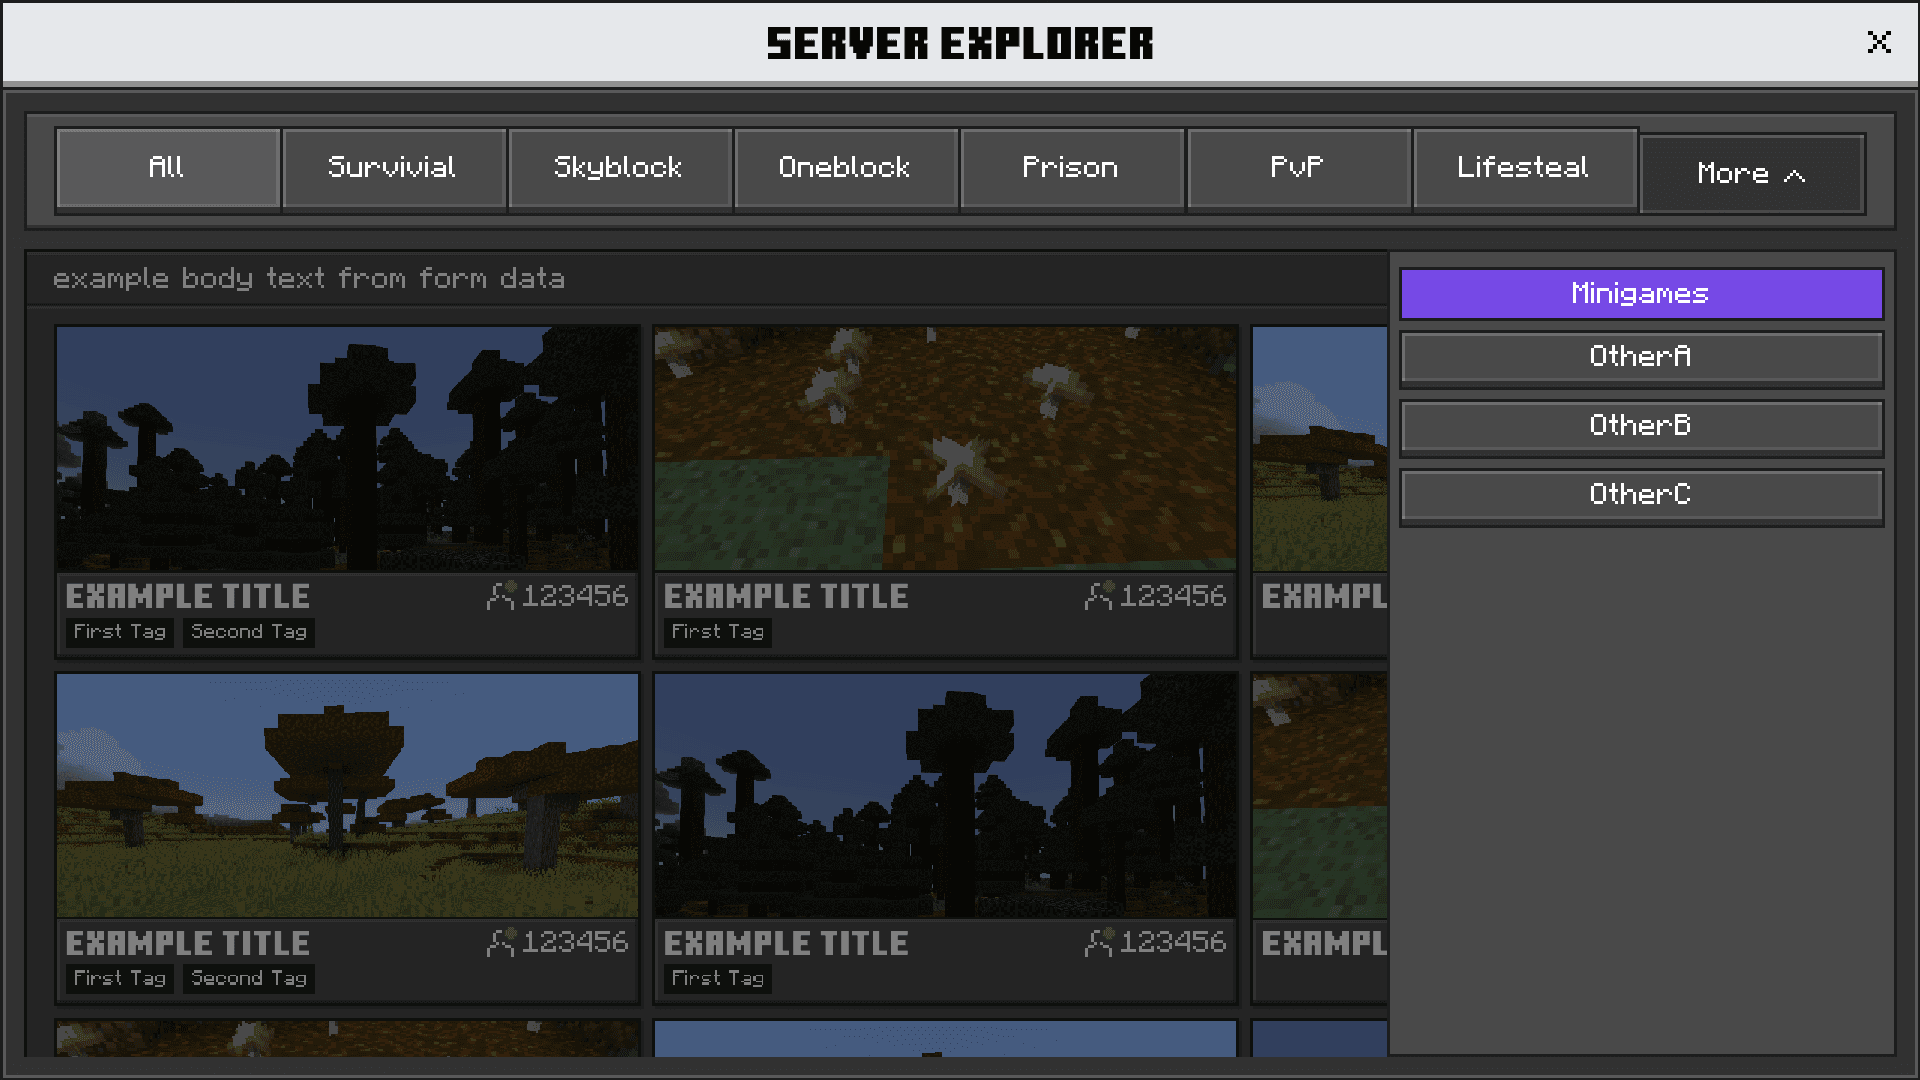This screenshot has height=1080, width=1920.
Task: Click the example body text line
Action: coord(309,279)
